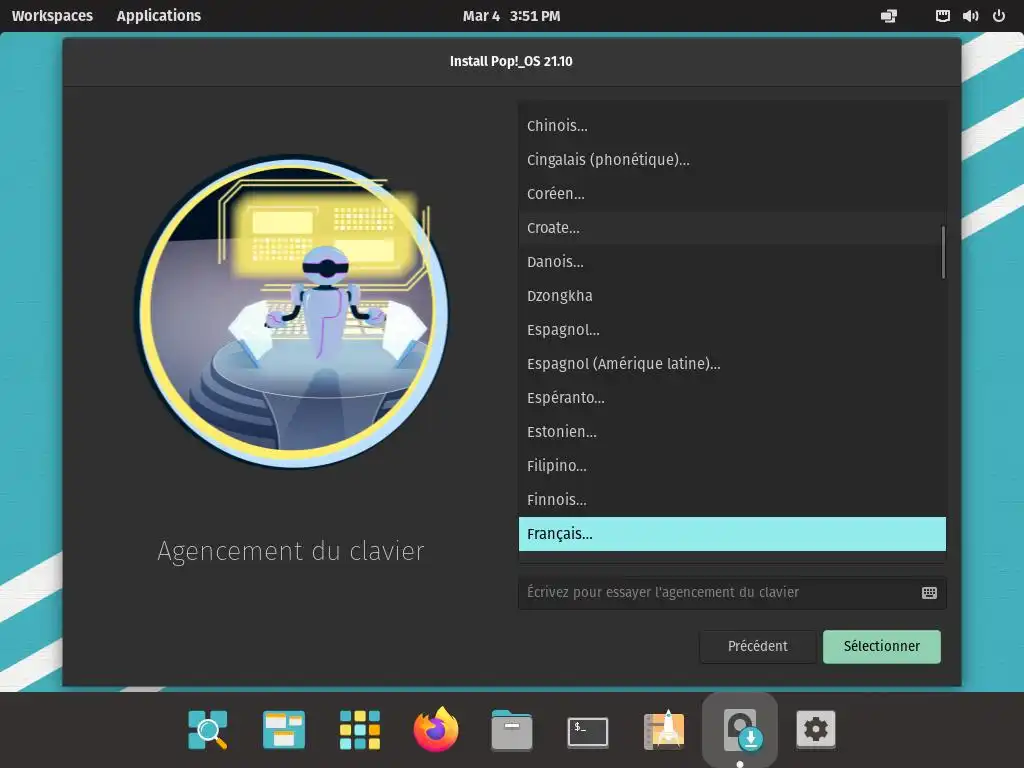Screen dimensions: 1024x768
Task: Open Pop!_Shop rocket icon in dock
Action: [x=664, y=729]
